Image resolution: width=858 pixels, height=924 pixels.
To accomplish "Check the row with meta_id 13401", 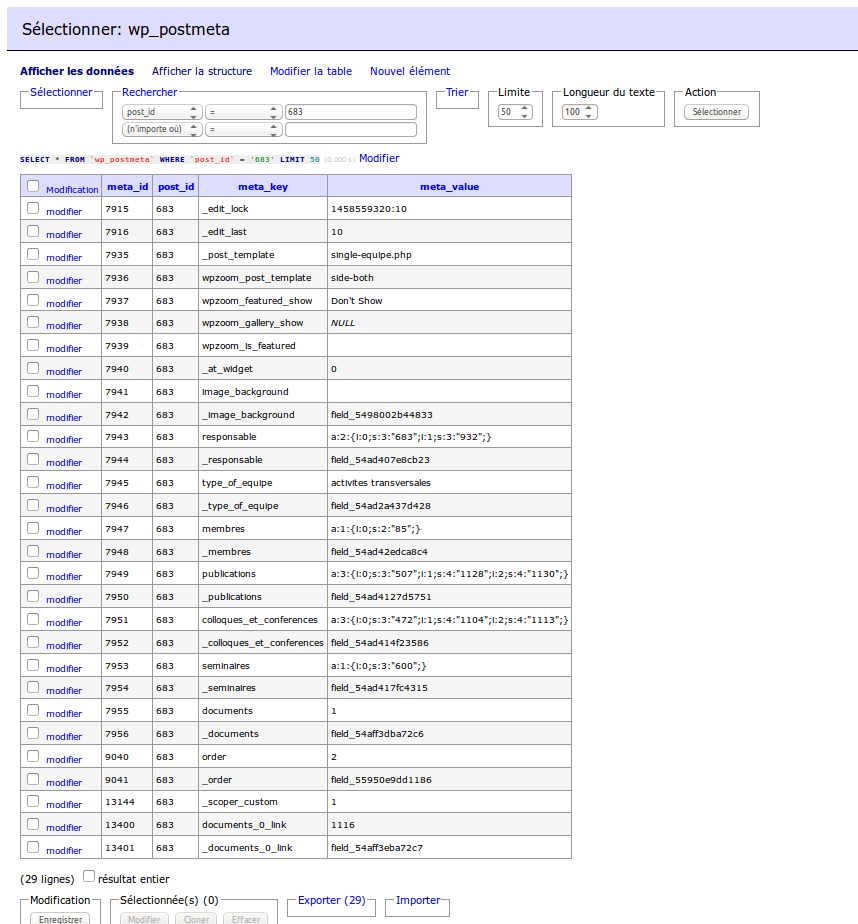I will 33,847.
